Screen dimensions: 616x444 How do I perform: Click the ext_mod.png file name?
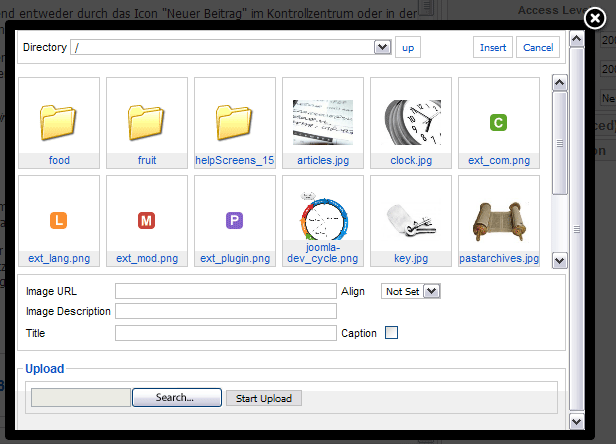pos(147,259)
